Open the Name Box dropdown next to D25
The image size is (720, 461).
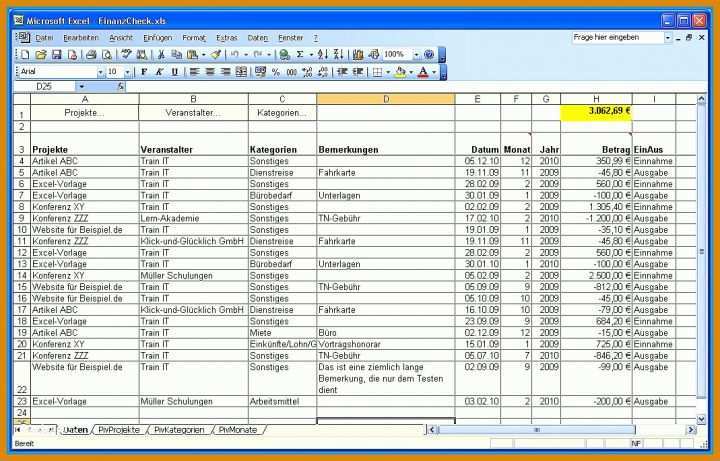[x=82, y=86]
